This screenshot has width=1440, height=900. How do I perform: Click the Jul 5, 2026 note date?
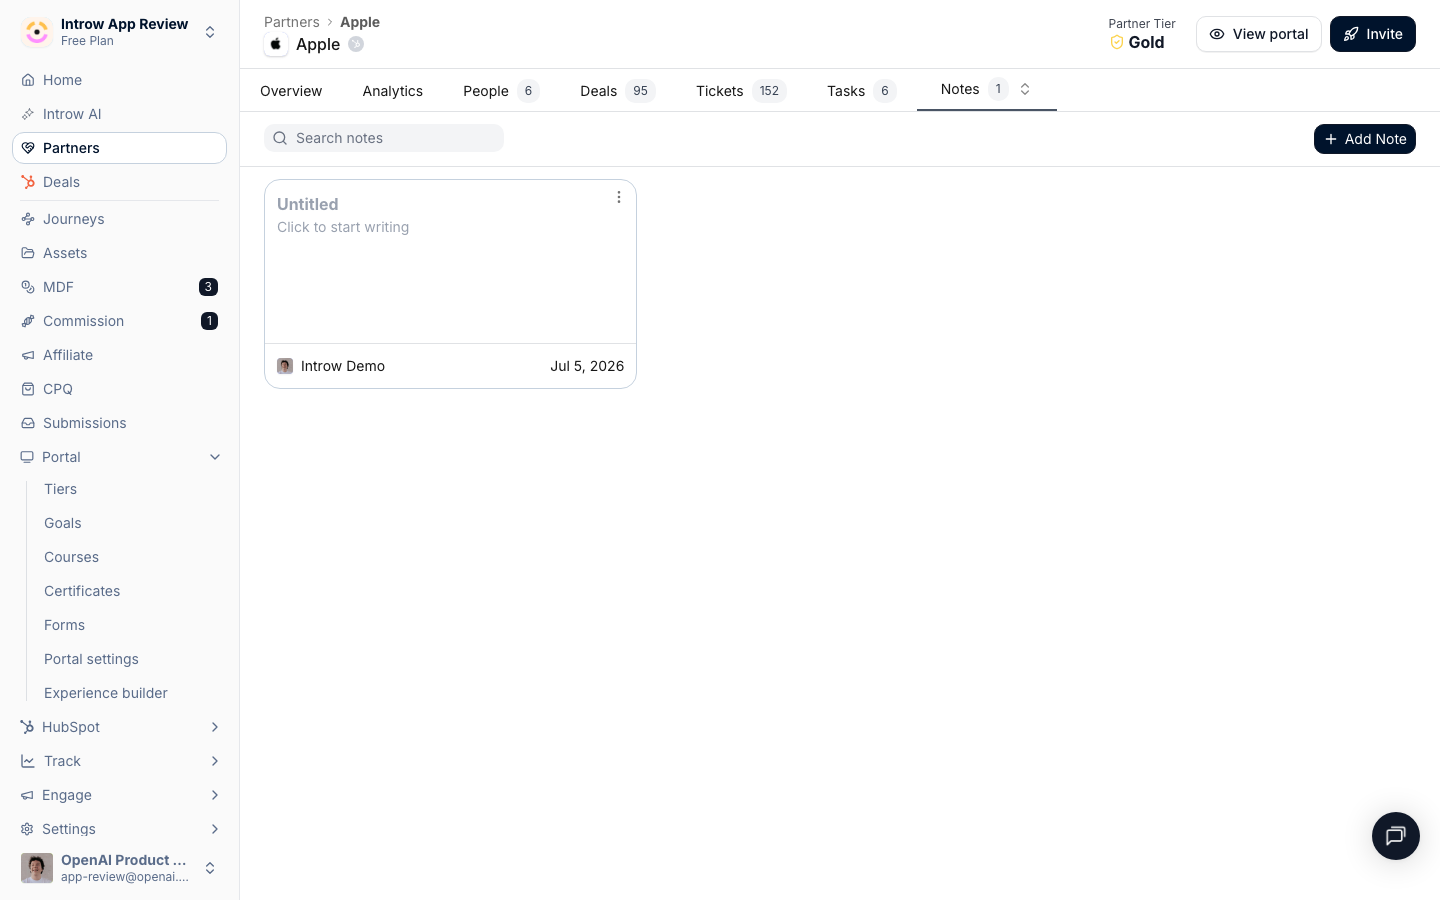pos(587,366)
